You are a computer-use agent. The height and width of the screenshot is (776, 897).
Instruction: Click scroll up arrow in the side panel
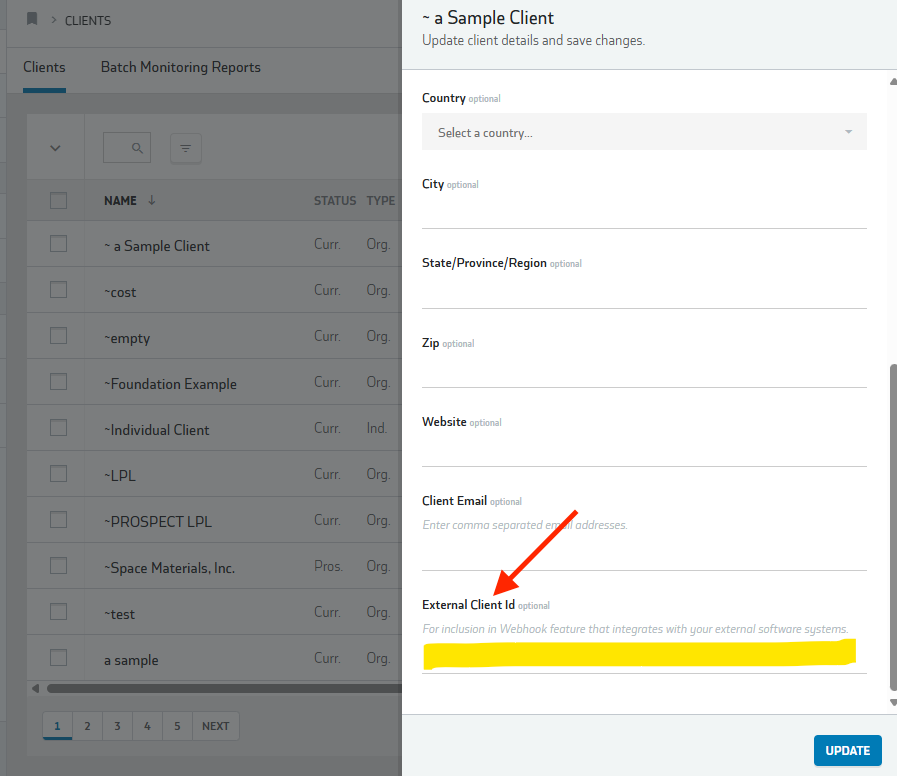[x=892, y=83]
